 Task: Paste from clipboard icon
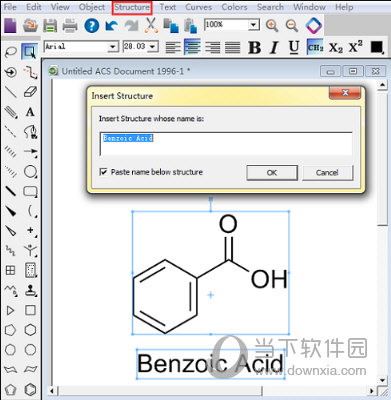190,26
